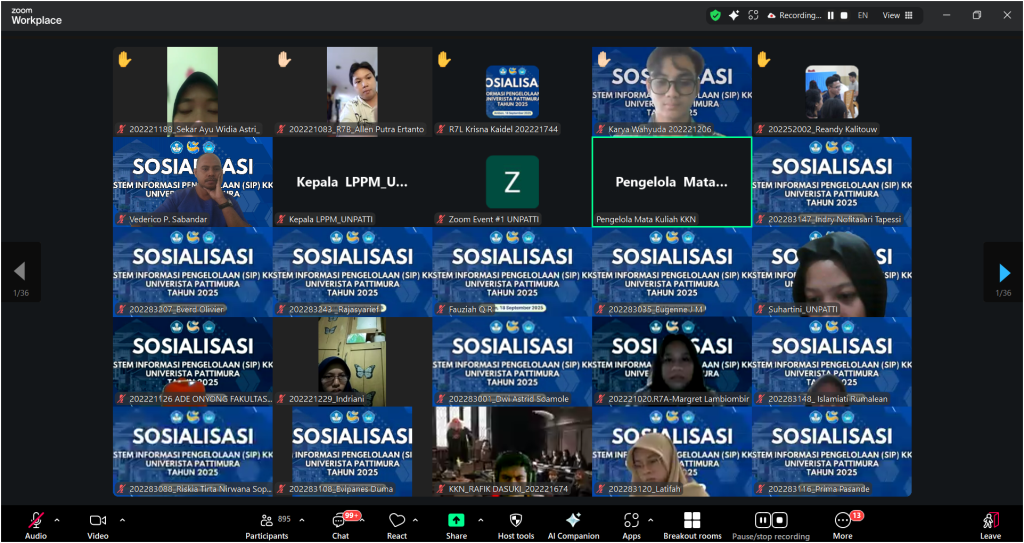
Task: Click the green encryption shield icon
Action: pyautogui.click(x=715, y=15)
